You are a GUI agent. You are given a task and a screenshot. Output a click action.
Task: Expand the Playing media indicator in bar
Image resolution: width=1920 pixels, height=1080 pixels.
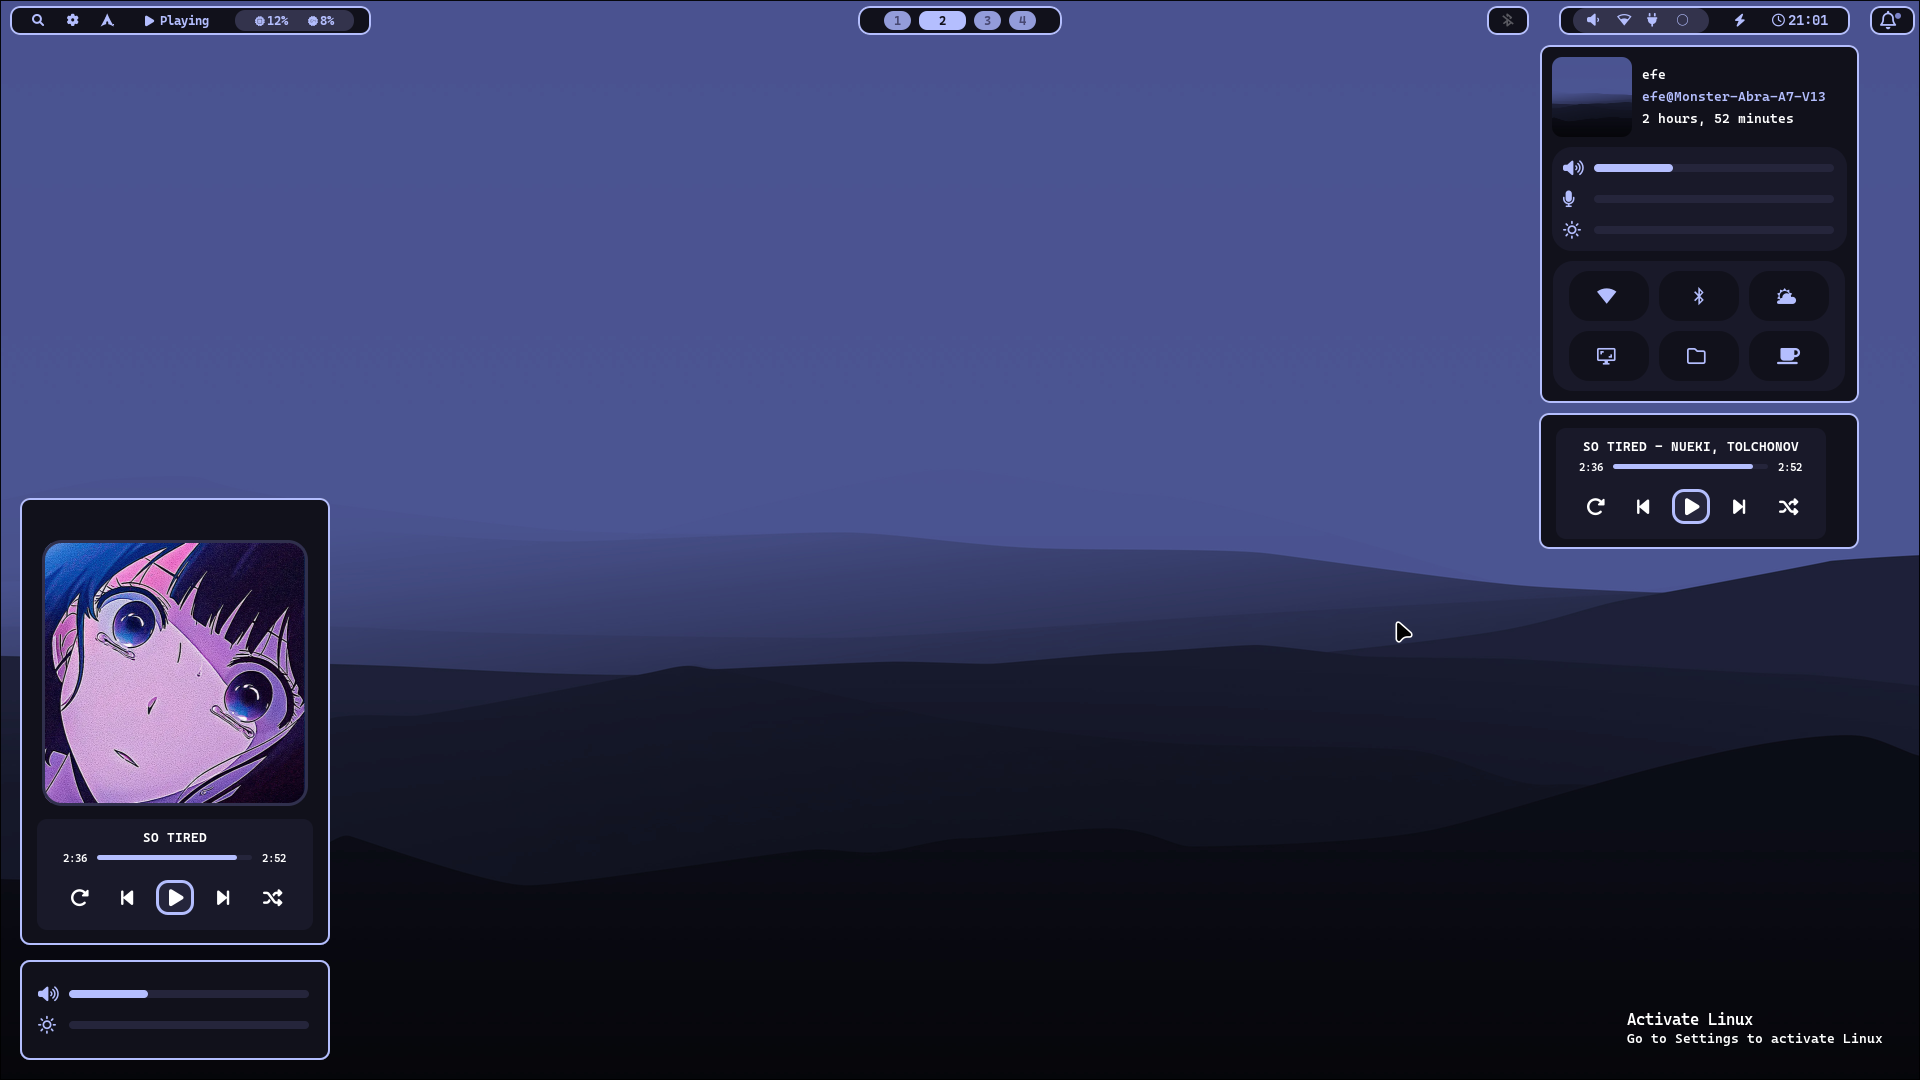[177, 20]
